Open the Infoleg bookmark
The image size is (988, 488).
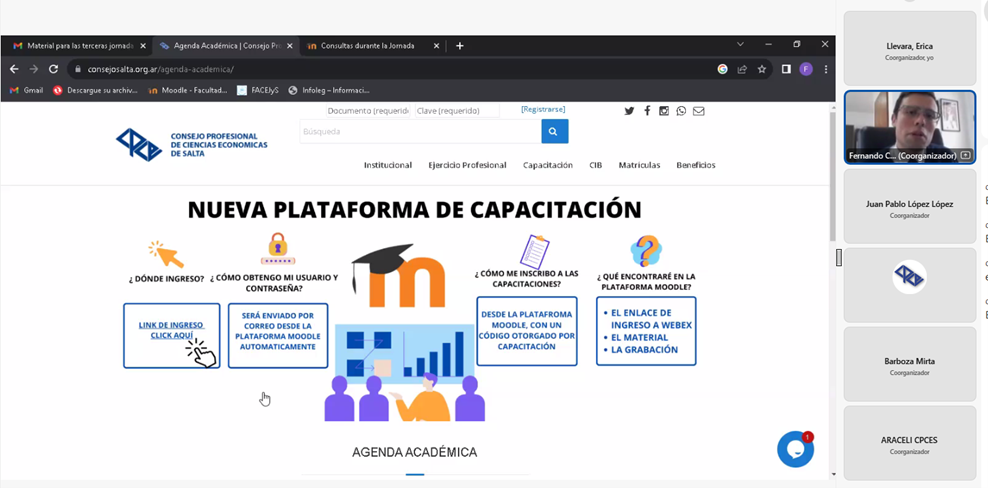point(329,90)
